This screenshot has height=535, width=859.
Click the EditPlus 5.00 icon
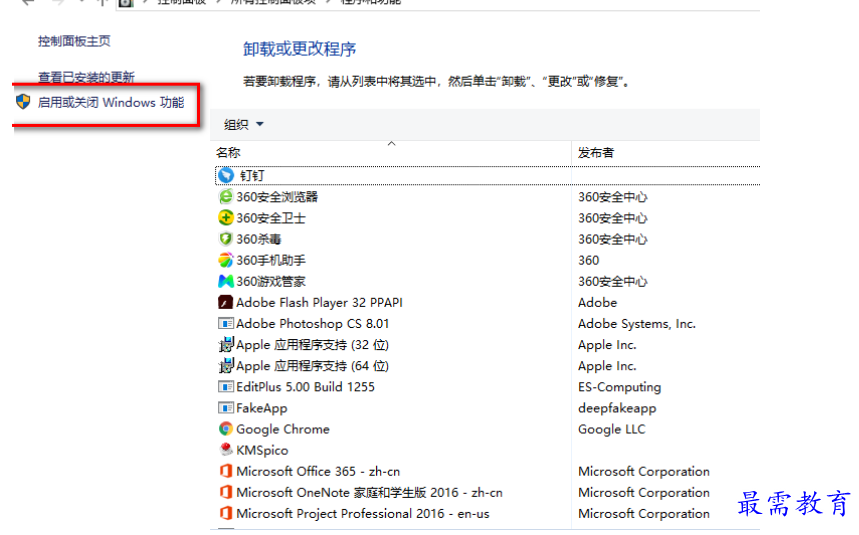pos(226,387)
